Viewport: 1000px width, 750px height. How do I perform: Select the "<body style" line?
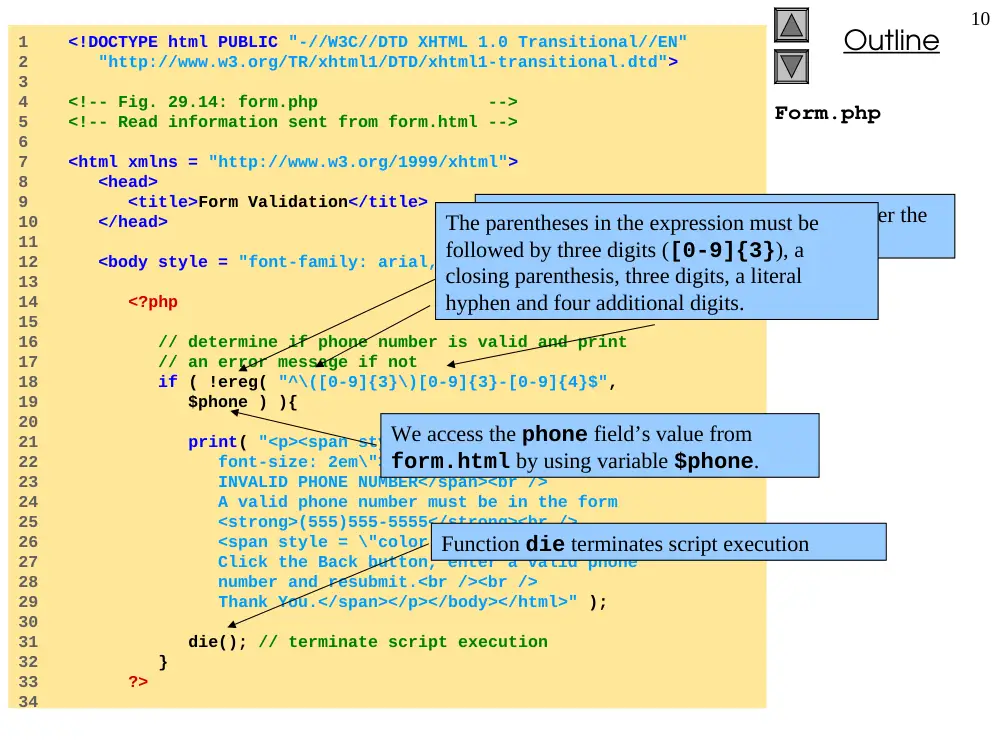coord(267,262)
